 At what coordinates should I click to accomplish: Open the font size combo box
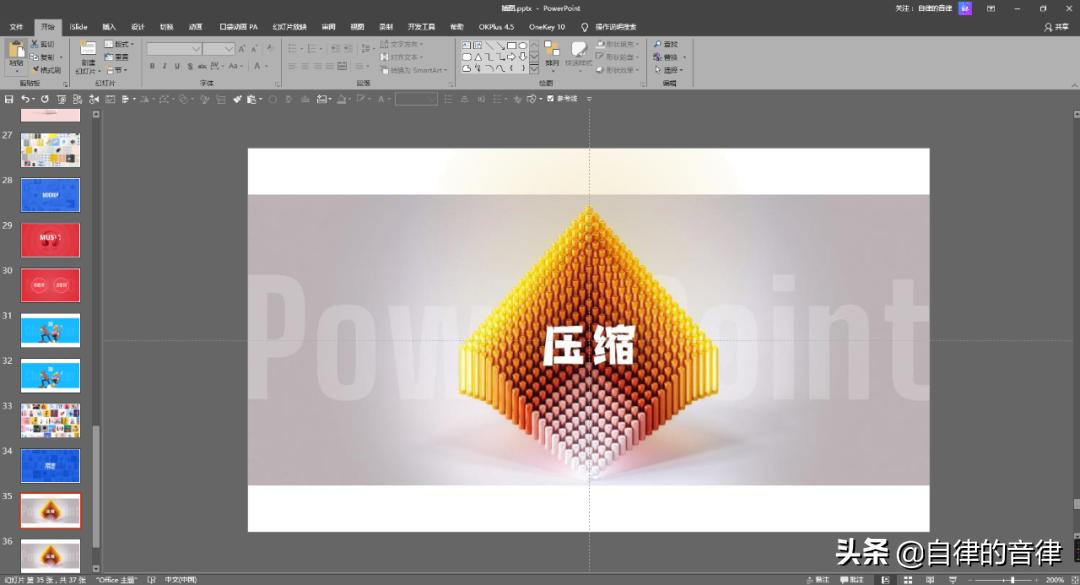tap(219, 49)
